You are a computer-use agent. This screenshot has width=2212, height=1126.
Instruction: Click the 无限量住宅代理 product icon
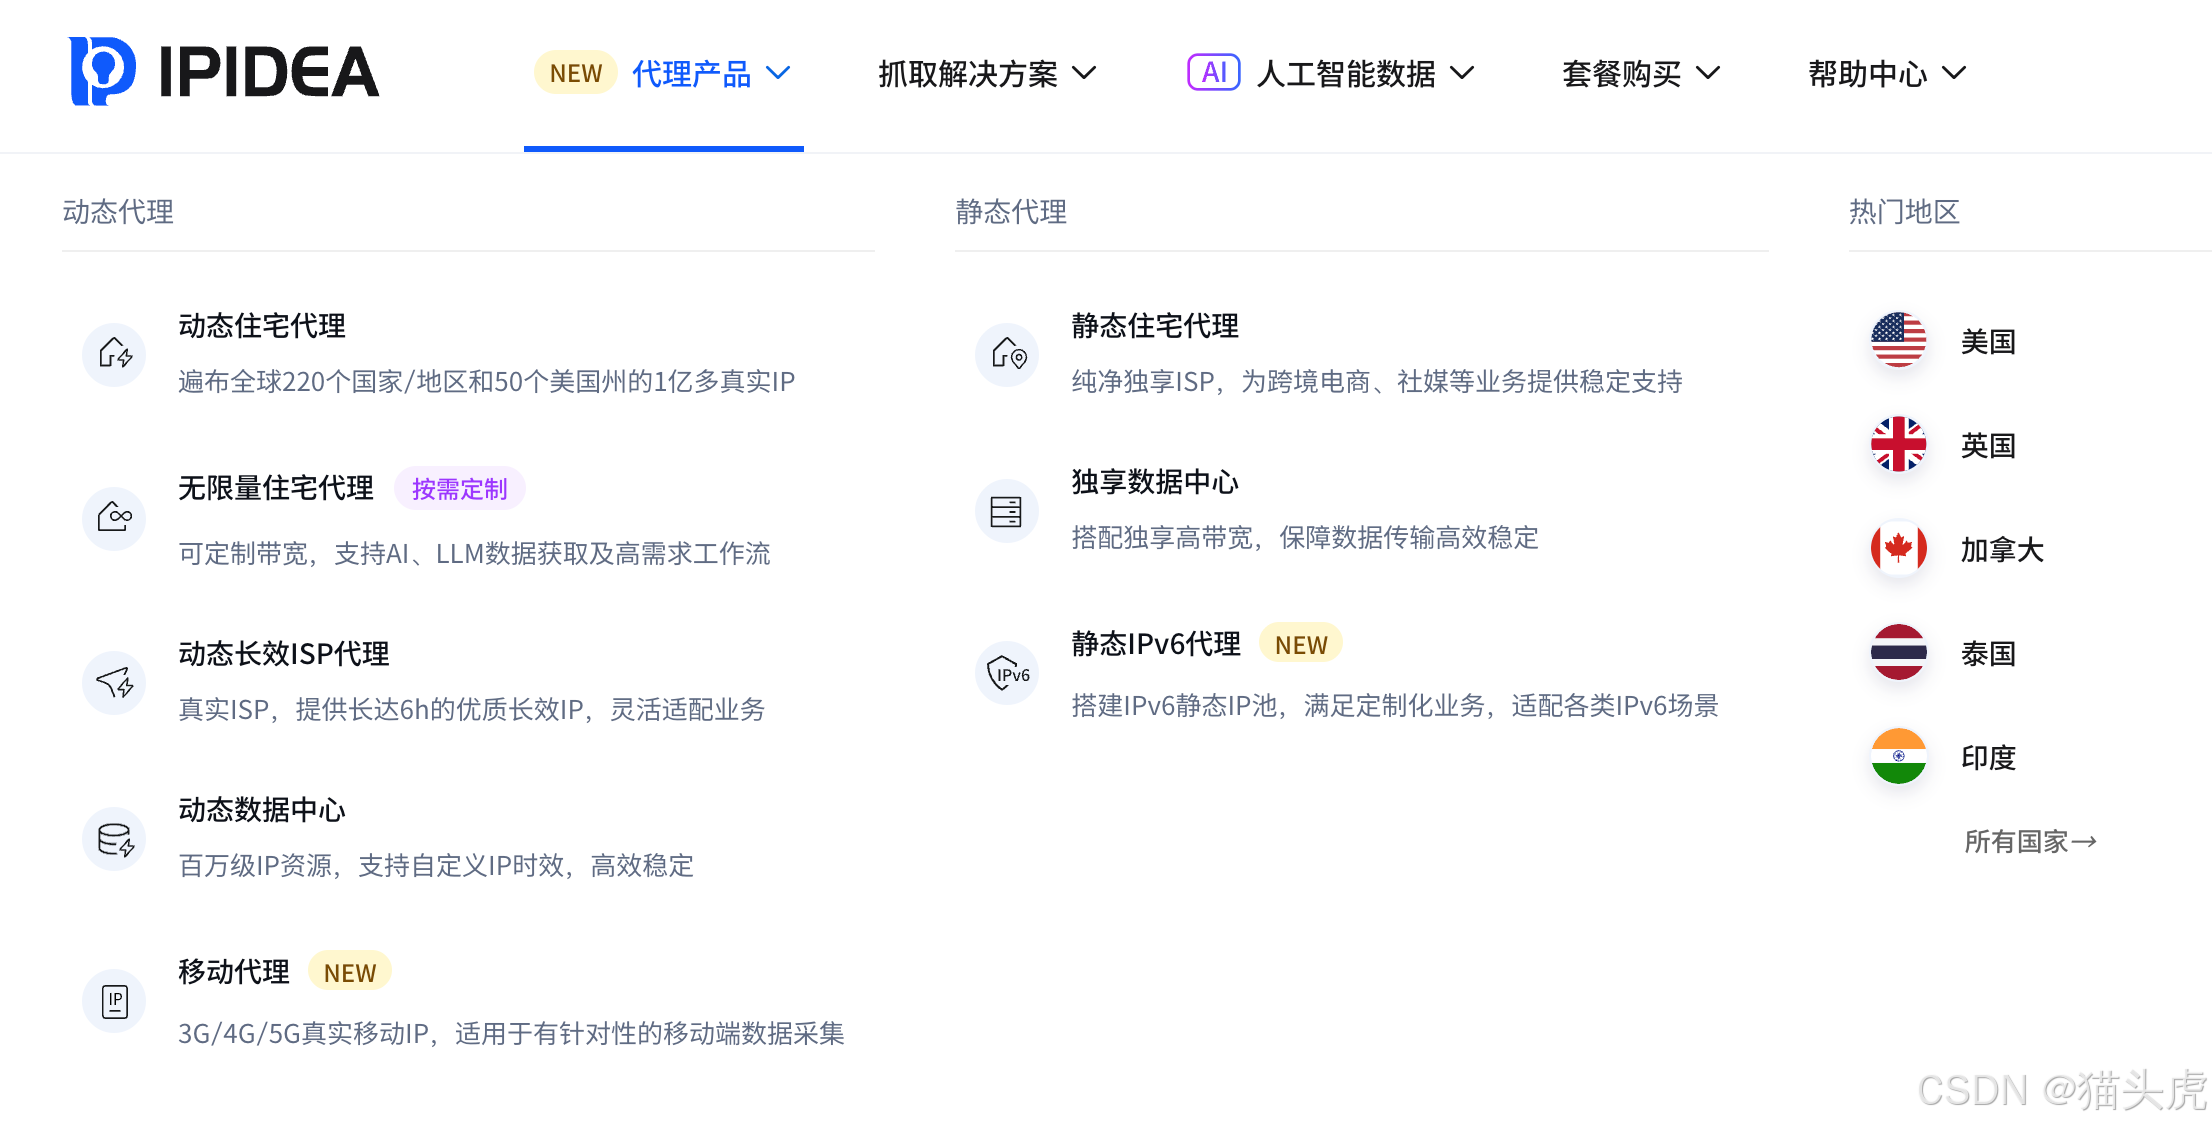[114, 519]
